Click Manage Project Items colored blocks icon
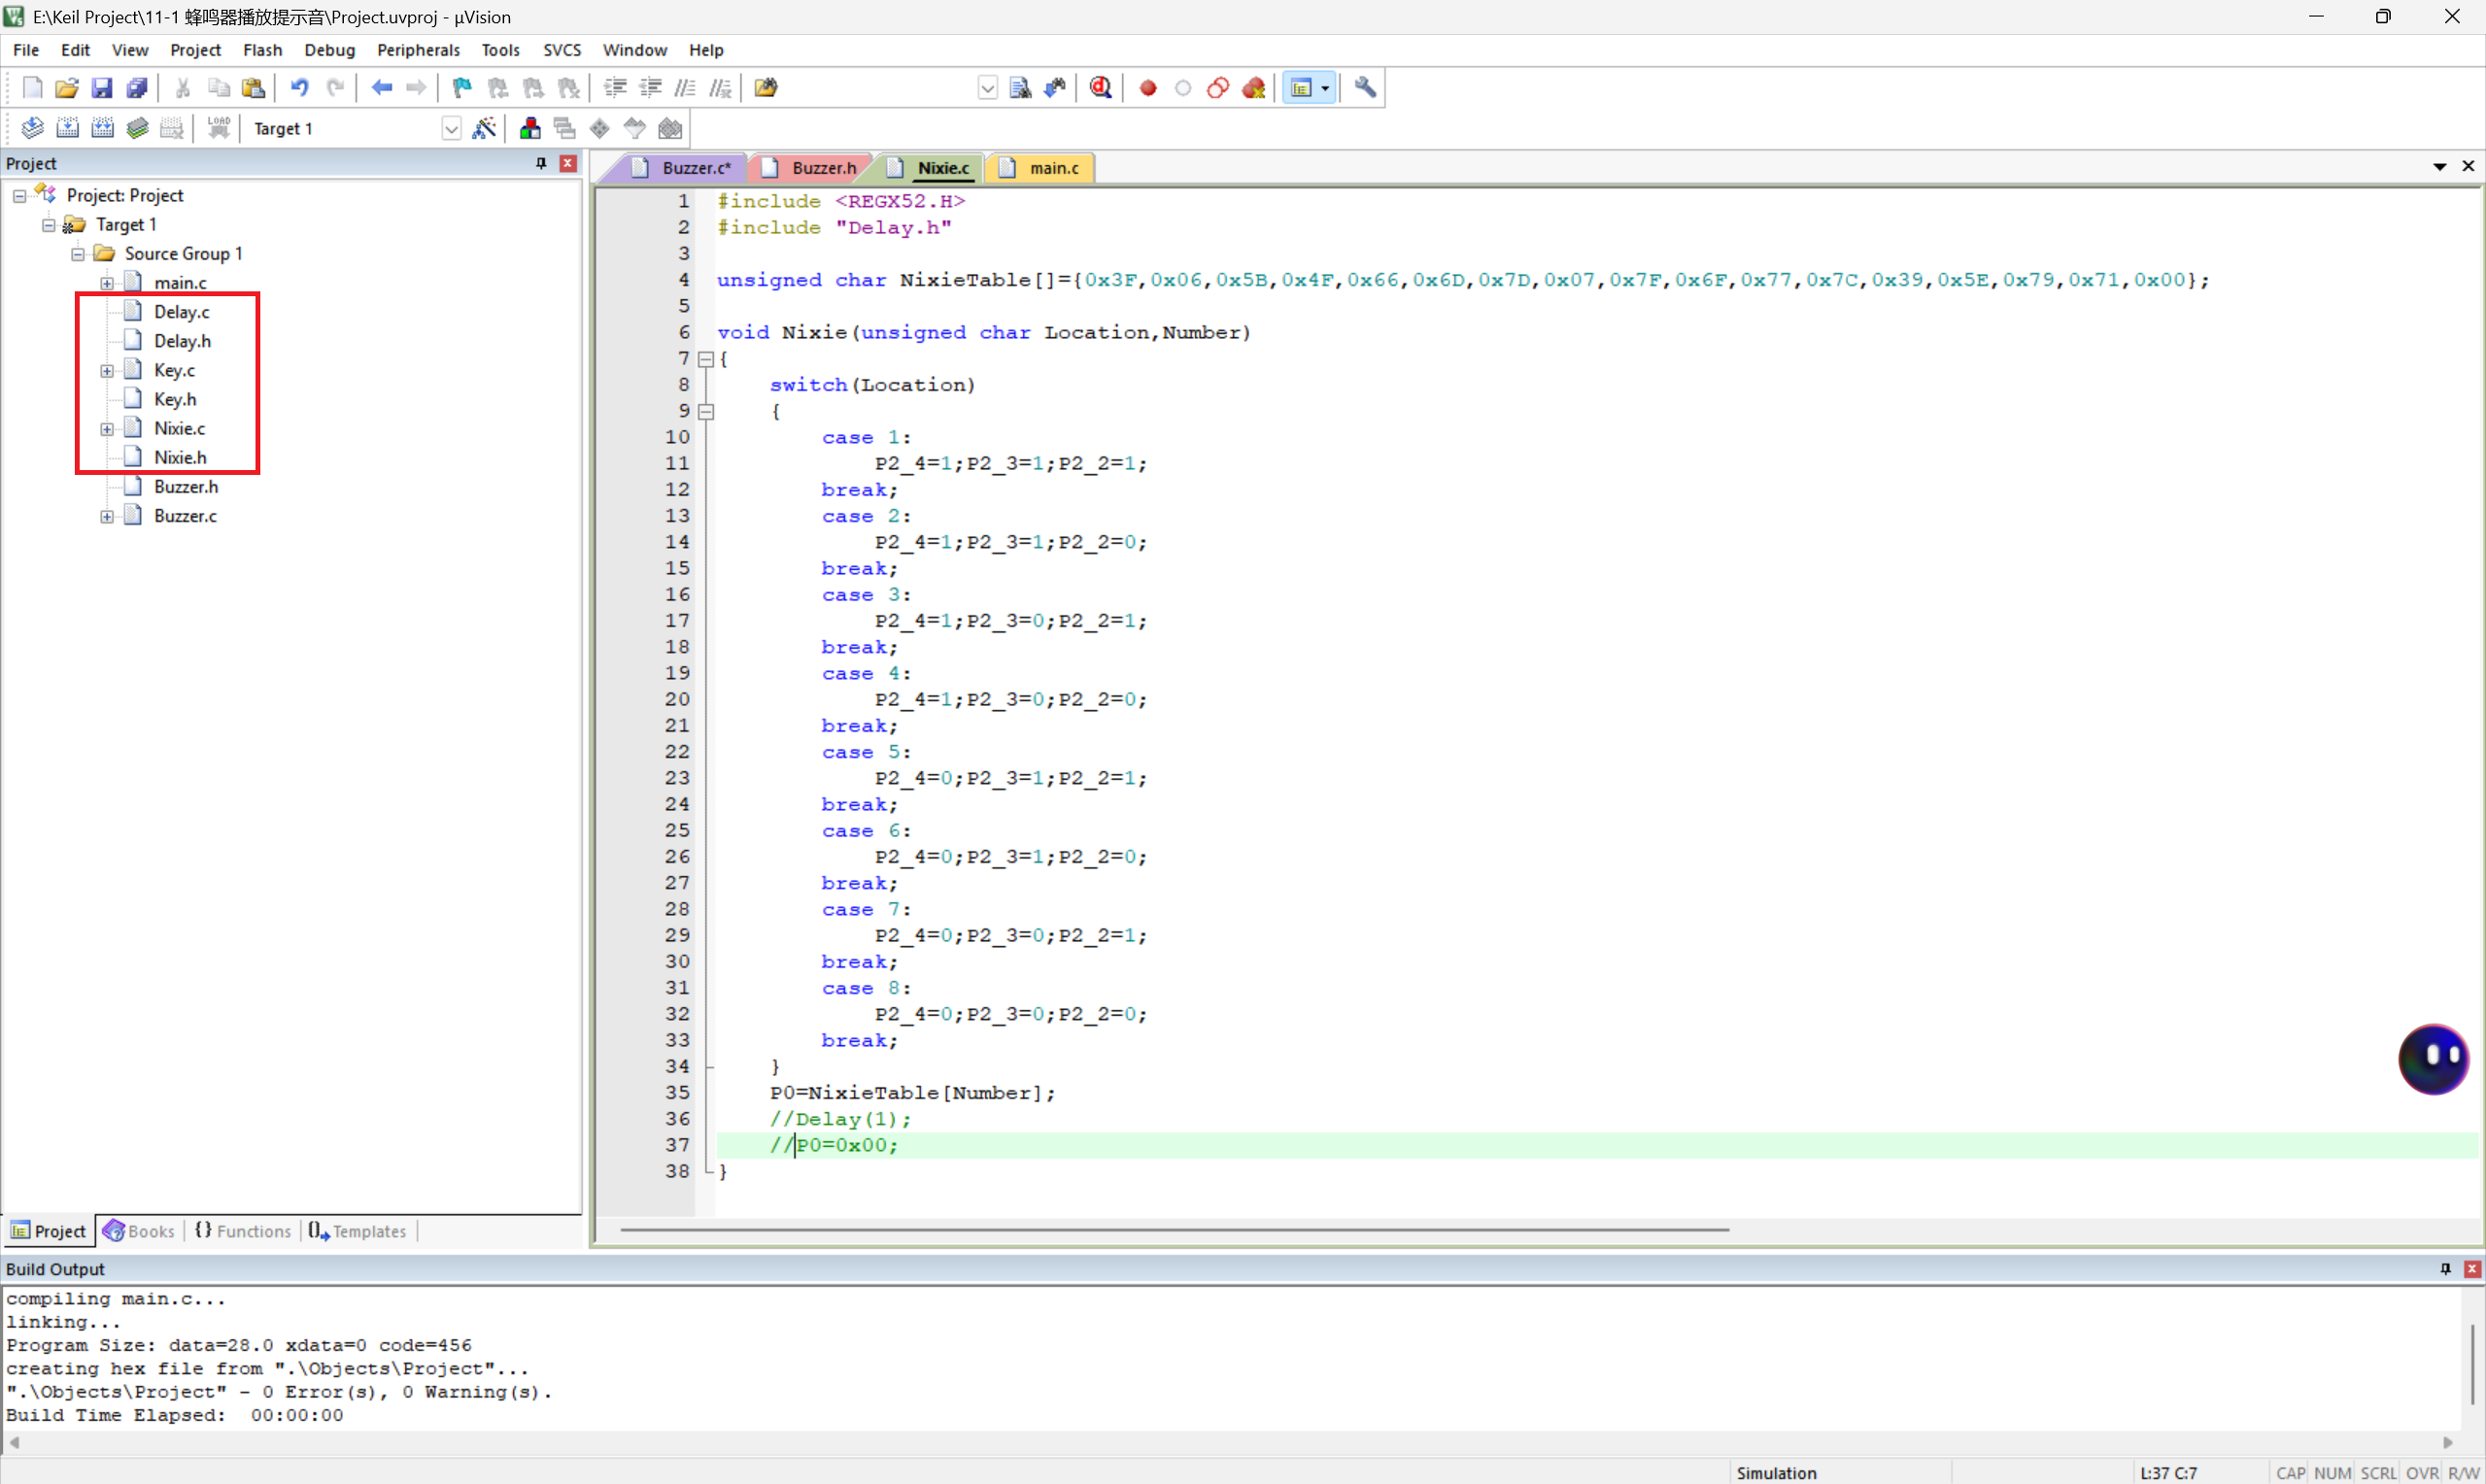This screenshot has width=2486, height=1484. pyautogui.click(x=530, y=128)
